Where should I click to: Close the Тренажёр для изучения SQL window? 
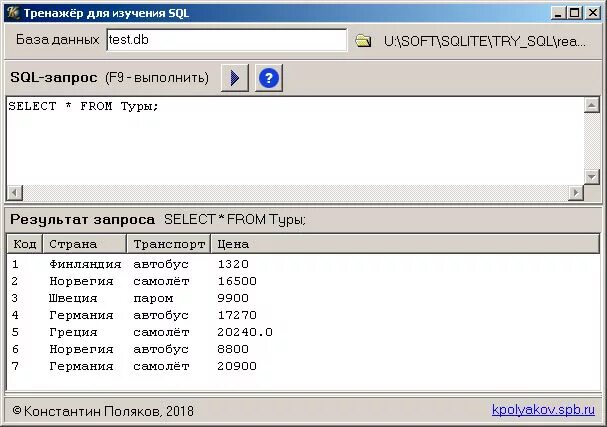pos(593,13)
